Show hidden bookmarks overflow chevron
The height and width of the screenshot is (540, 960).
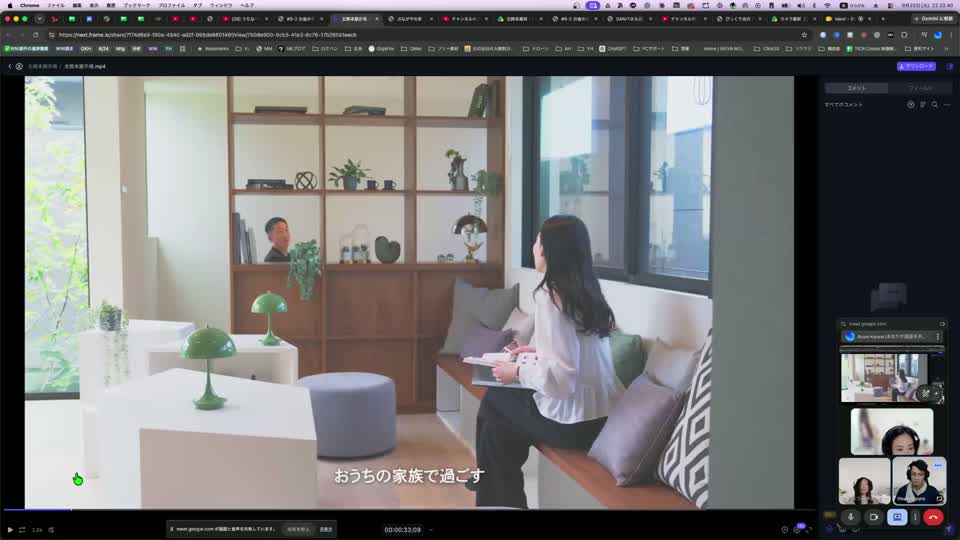pyautogui.click(x=948, y=48)
